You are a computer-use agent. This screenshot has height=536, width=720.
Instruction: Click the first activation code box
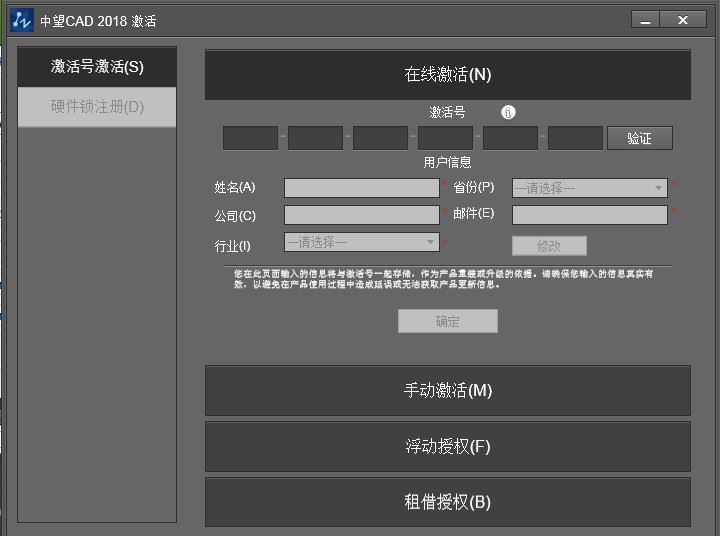pyautogui.click(x=251, y=138)
